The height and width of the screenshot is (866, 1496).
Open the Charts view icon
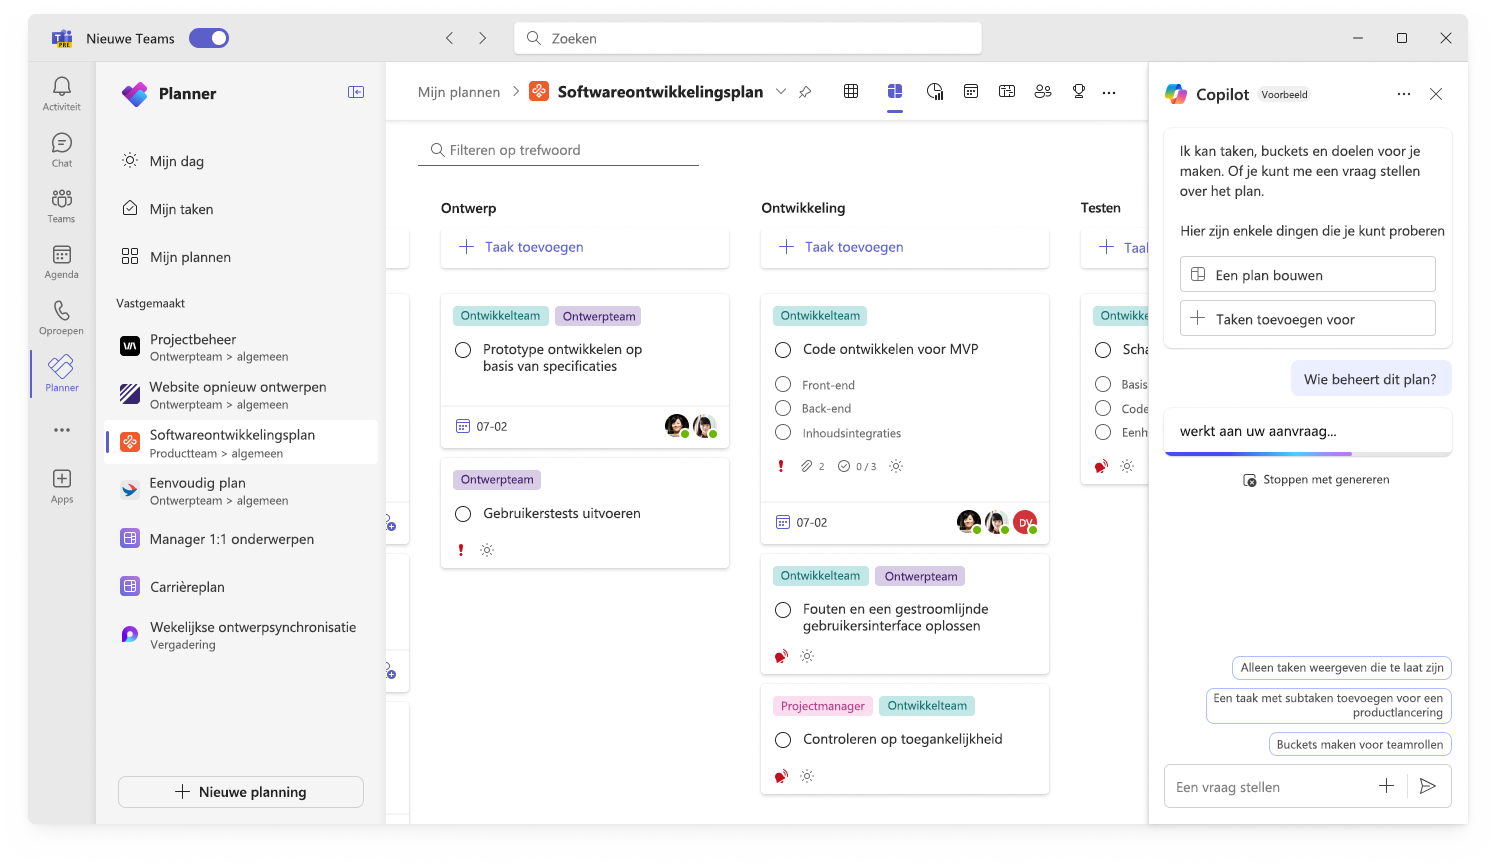[x=935, y=91]
